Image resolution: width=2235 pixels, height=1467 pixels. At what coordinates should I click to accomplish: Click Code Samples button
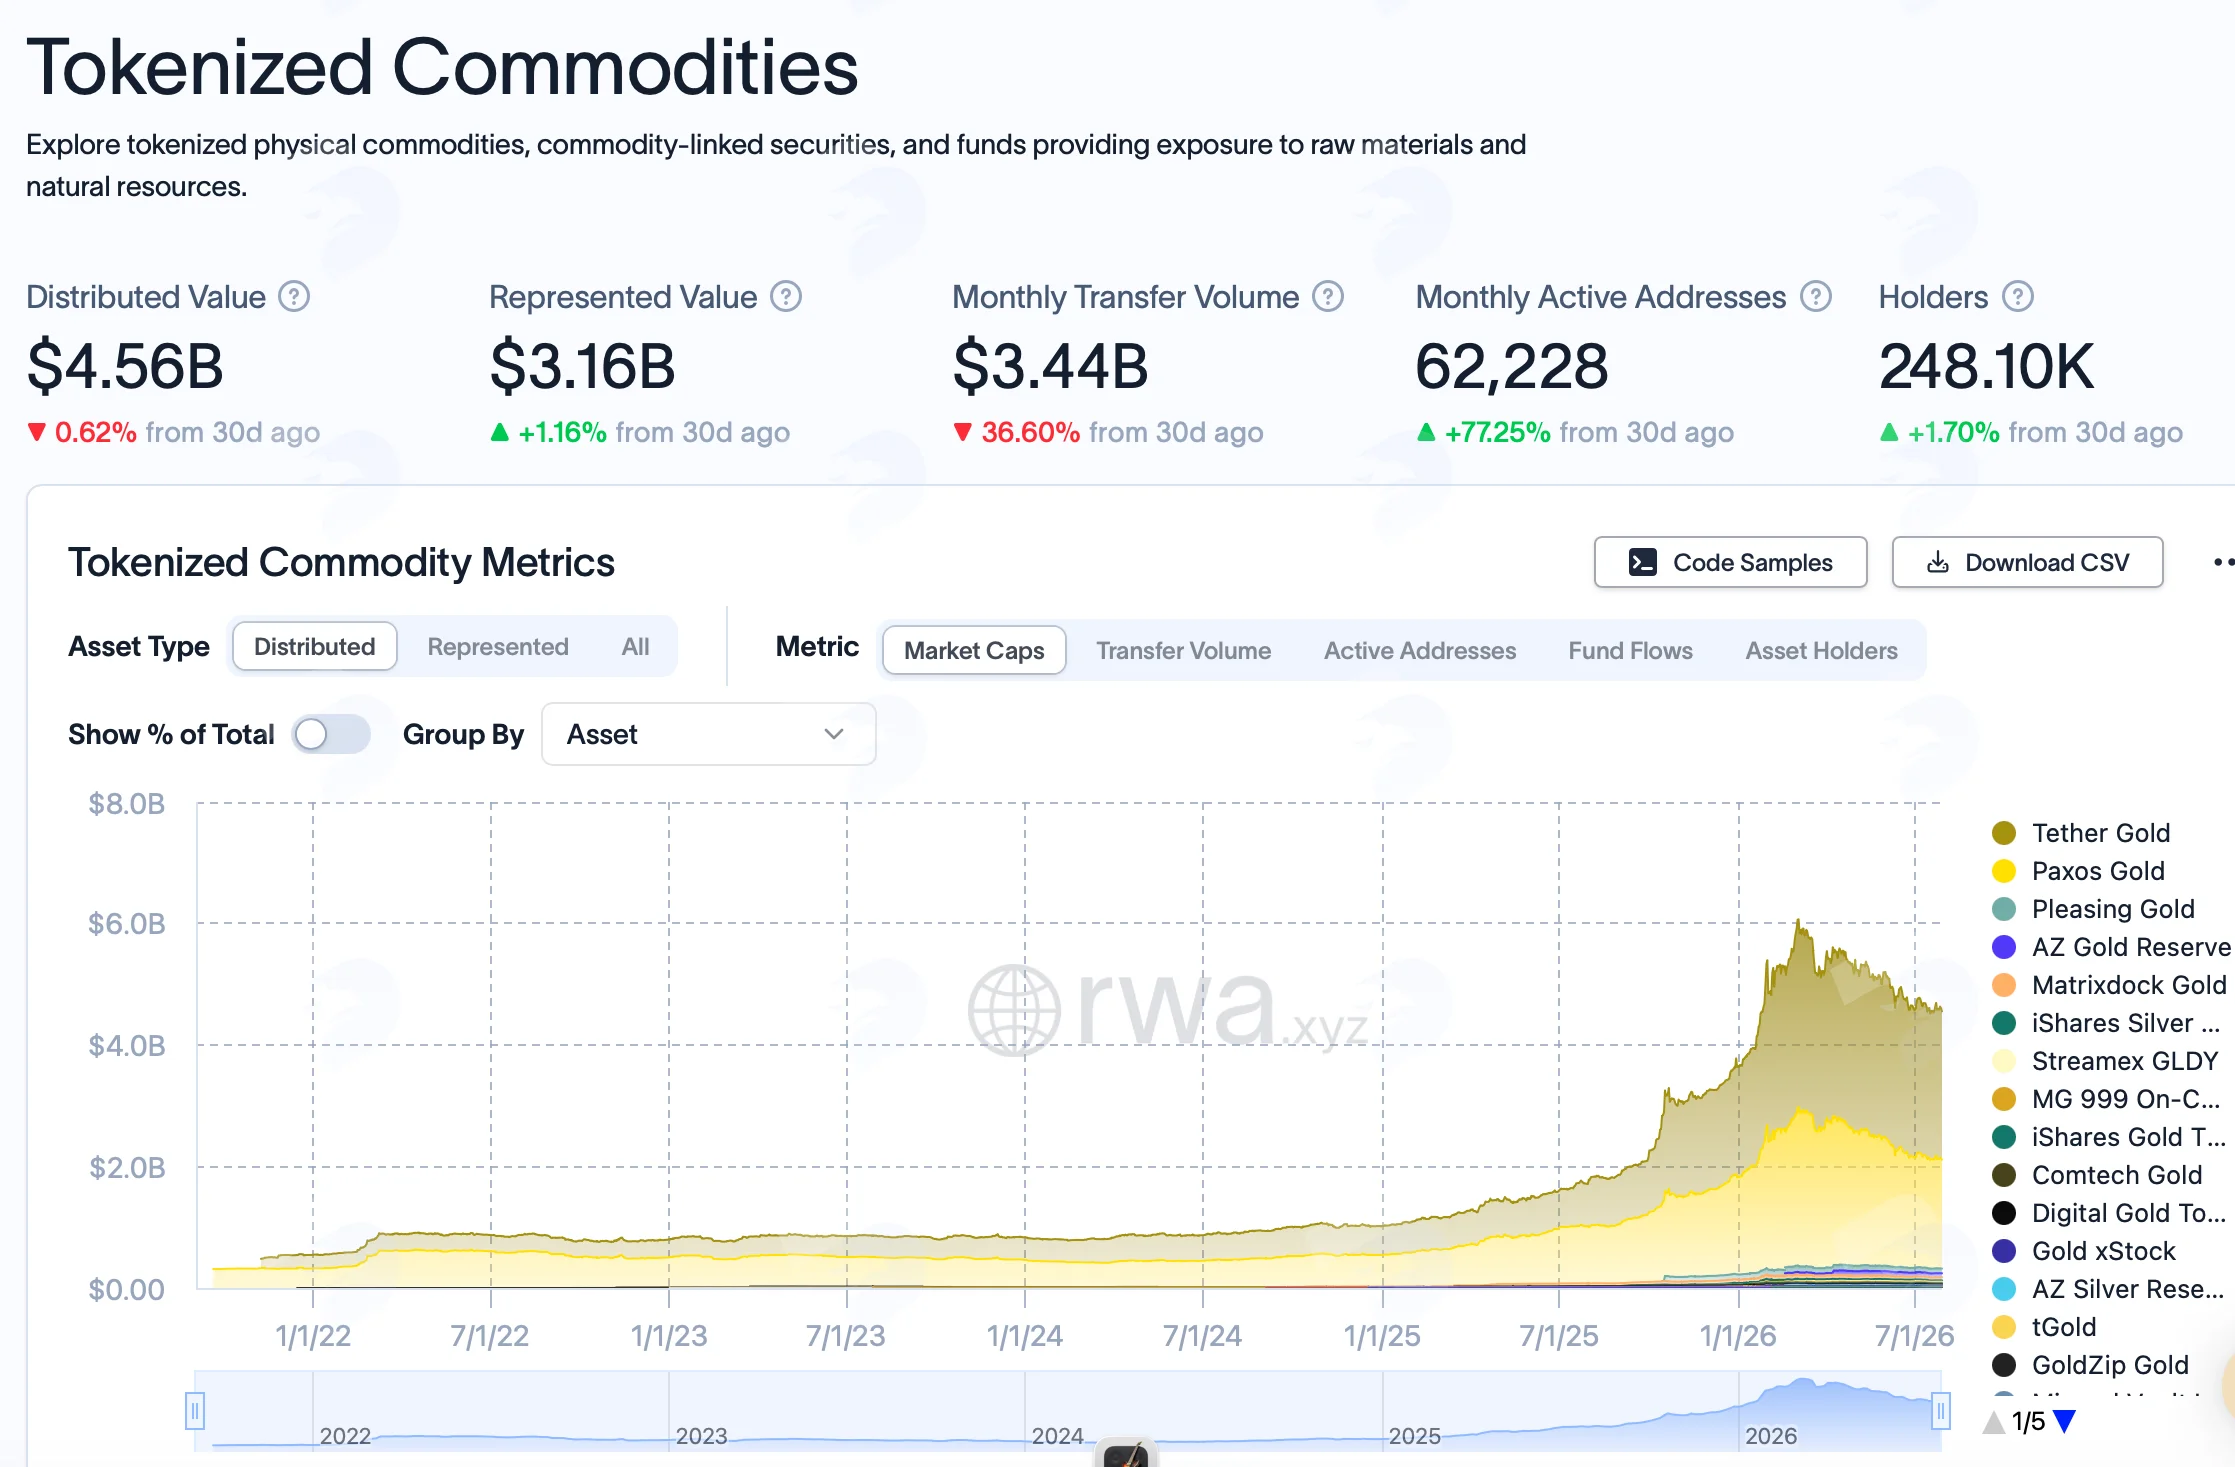tap(1730, 562)
